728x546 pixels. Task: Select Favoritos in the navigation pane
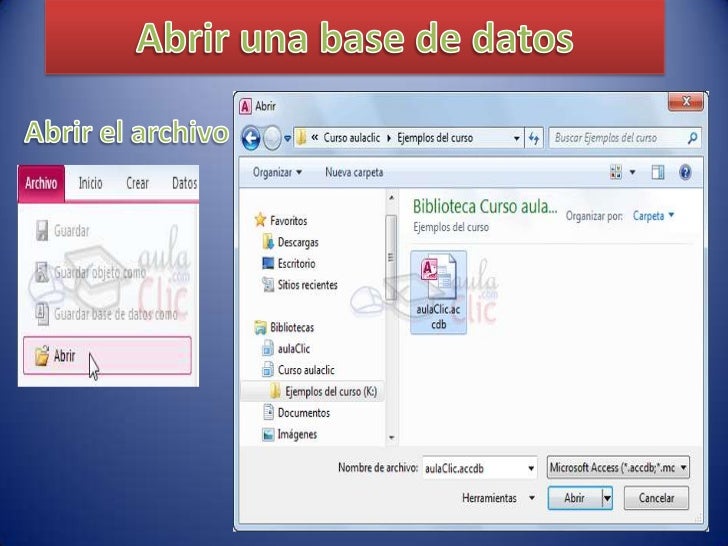pos(288,221)
